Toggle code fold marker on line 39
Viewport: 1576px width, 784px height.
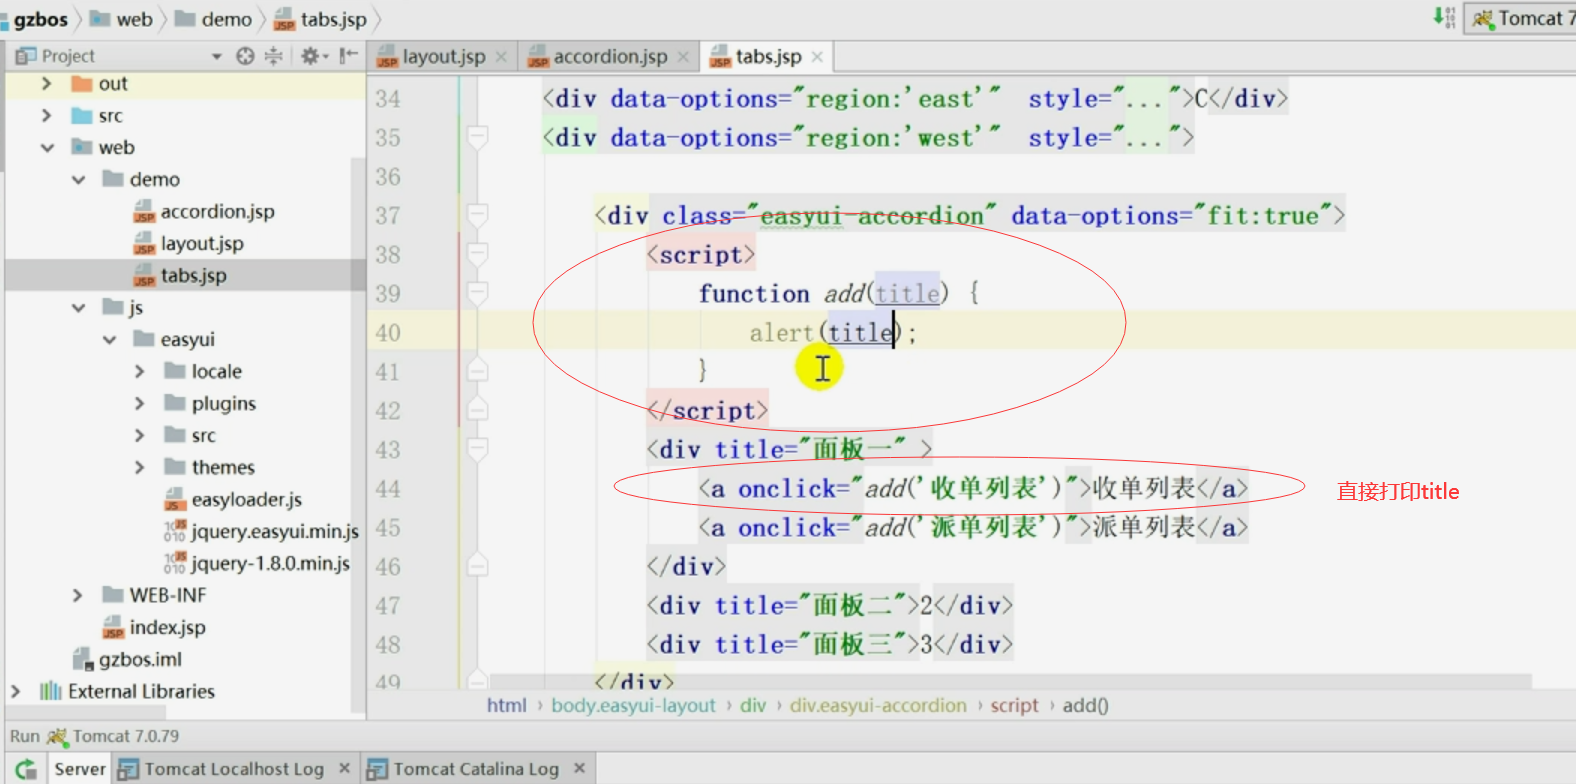click(477, 293)
